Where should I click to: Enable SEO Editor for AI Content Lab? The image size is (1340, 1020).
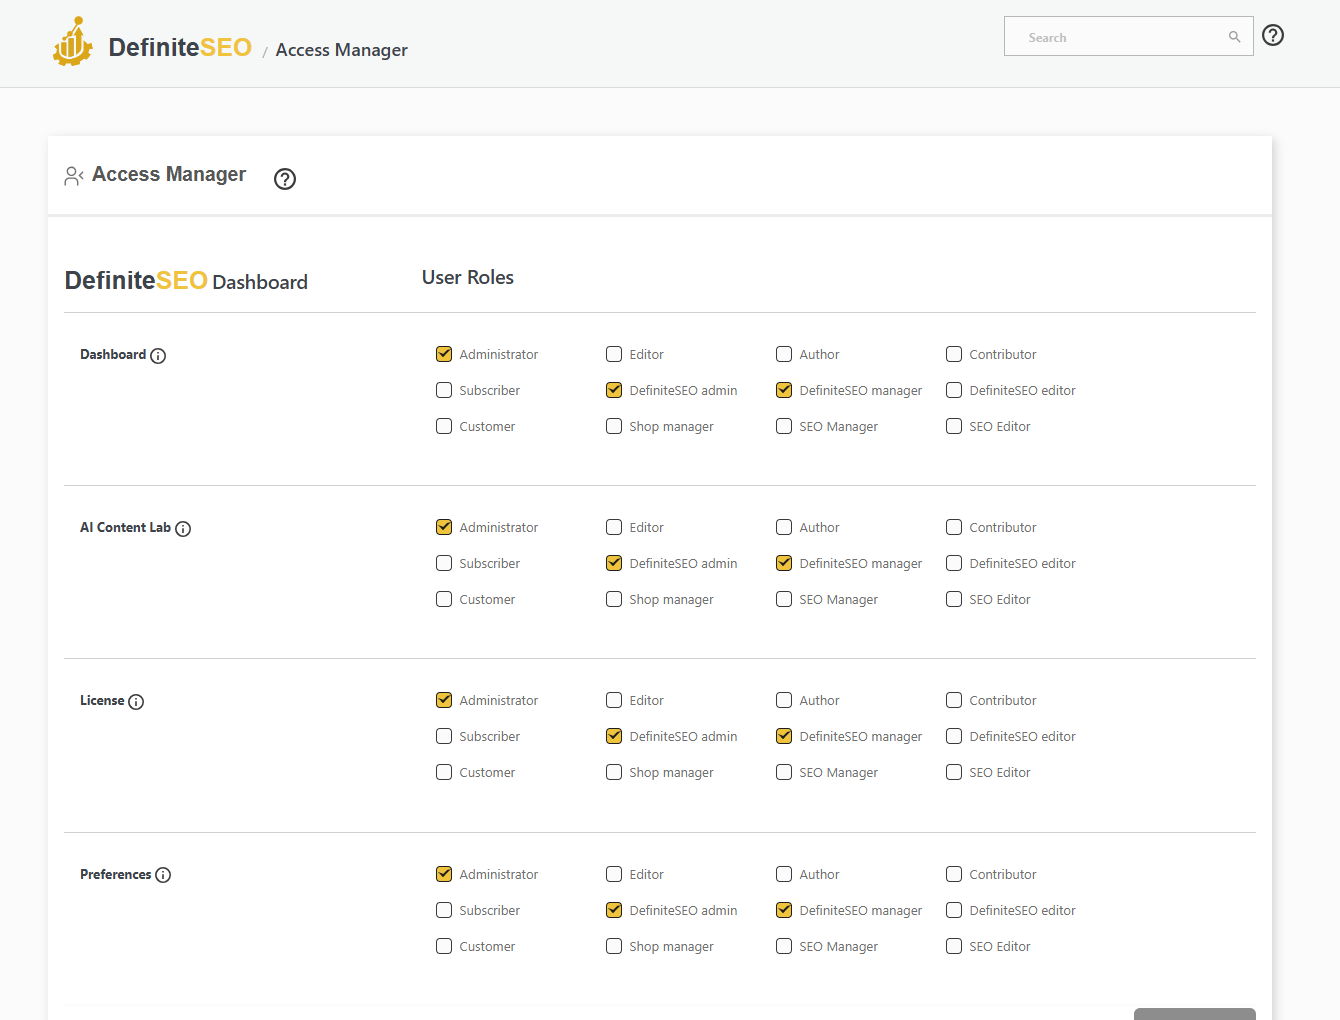click(954, 599)
